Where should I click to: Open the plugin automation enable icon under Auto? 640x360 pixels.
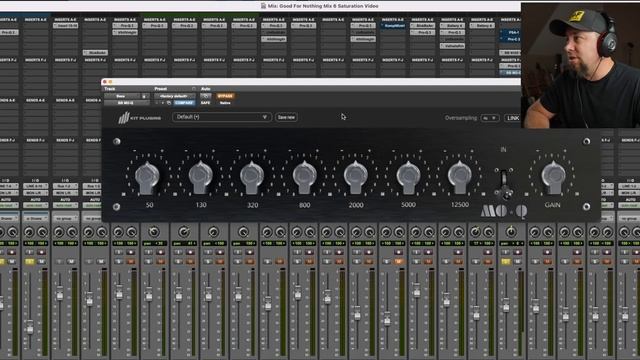click(x=205, y=96)
